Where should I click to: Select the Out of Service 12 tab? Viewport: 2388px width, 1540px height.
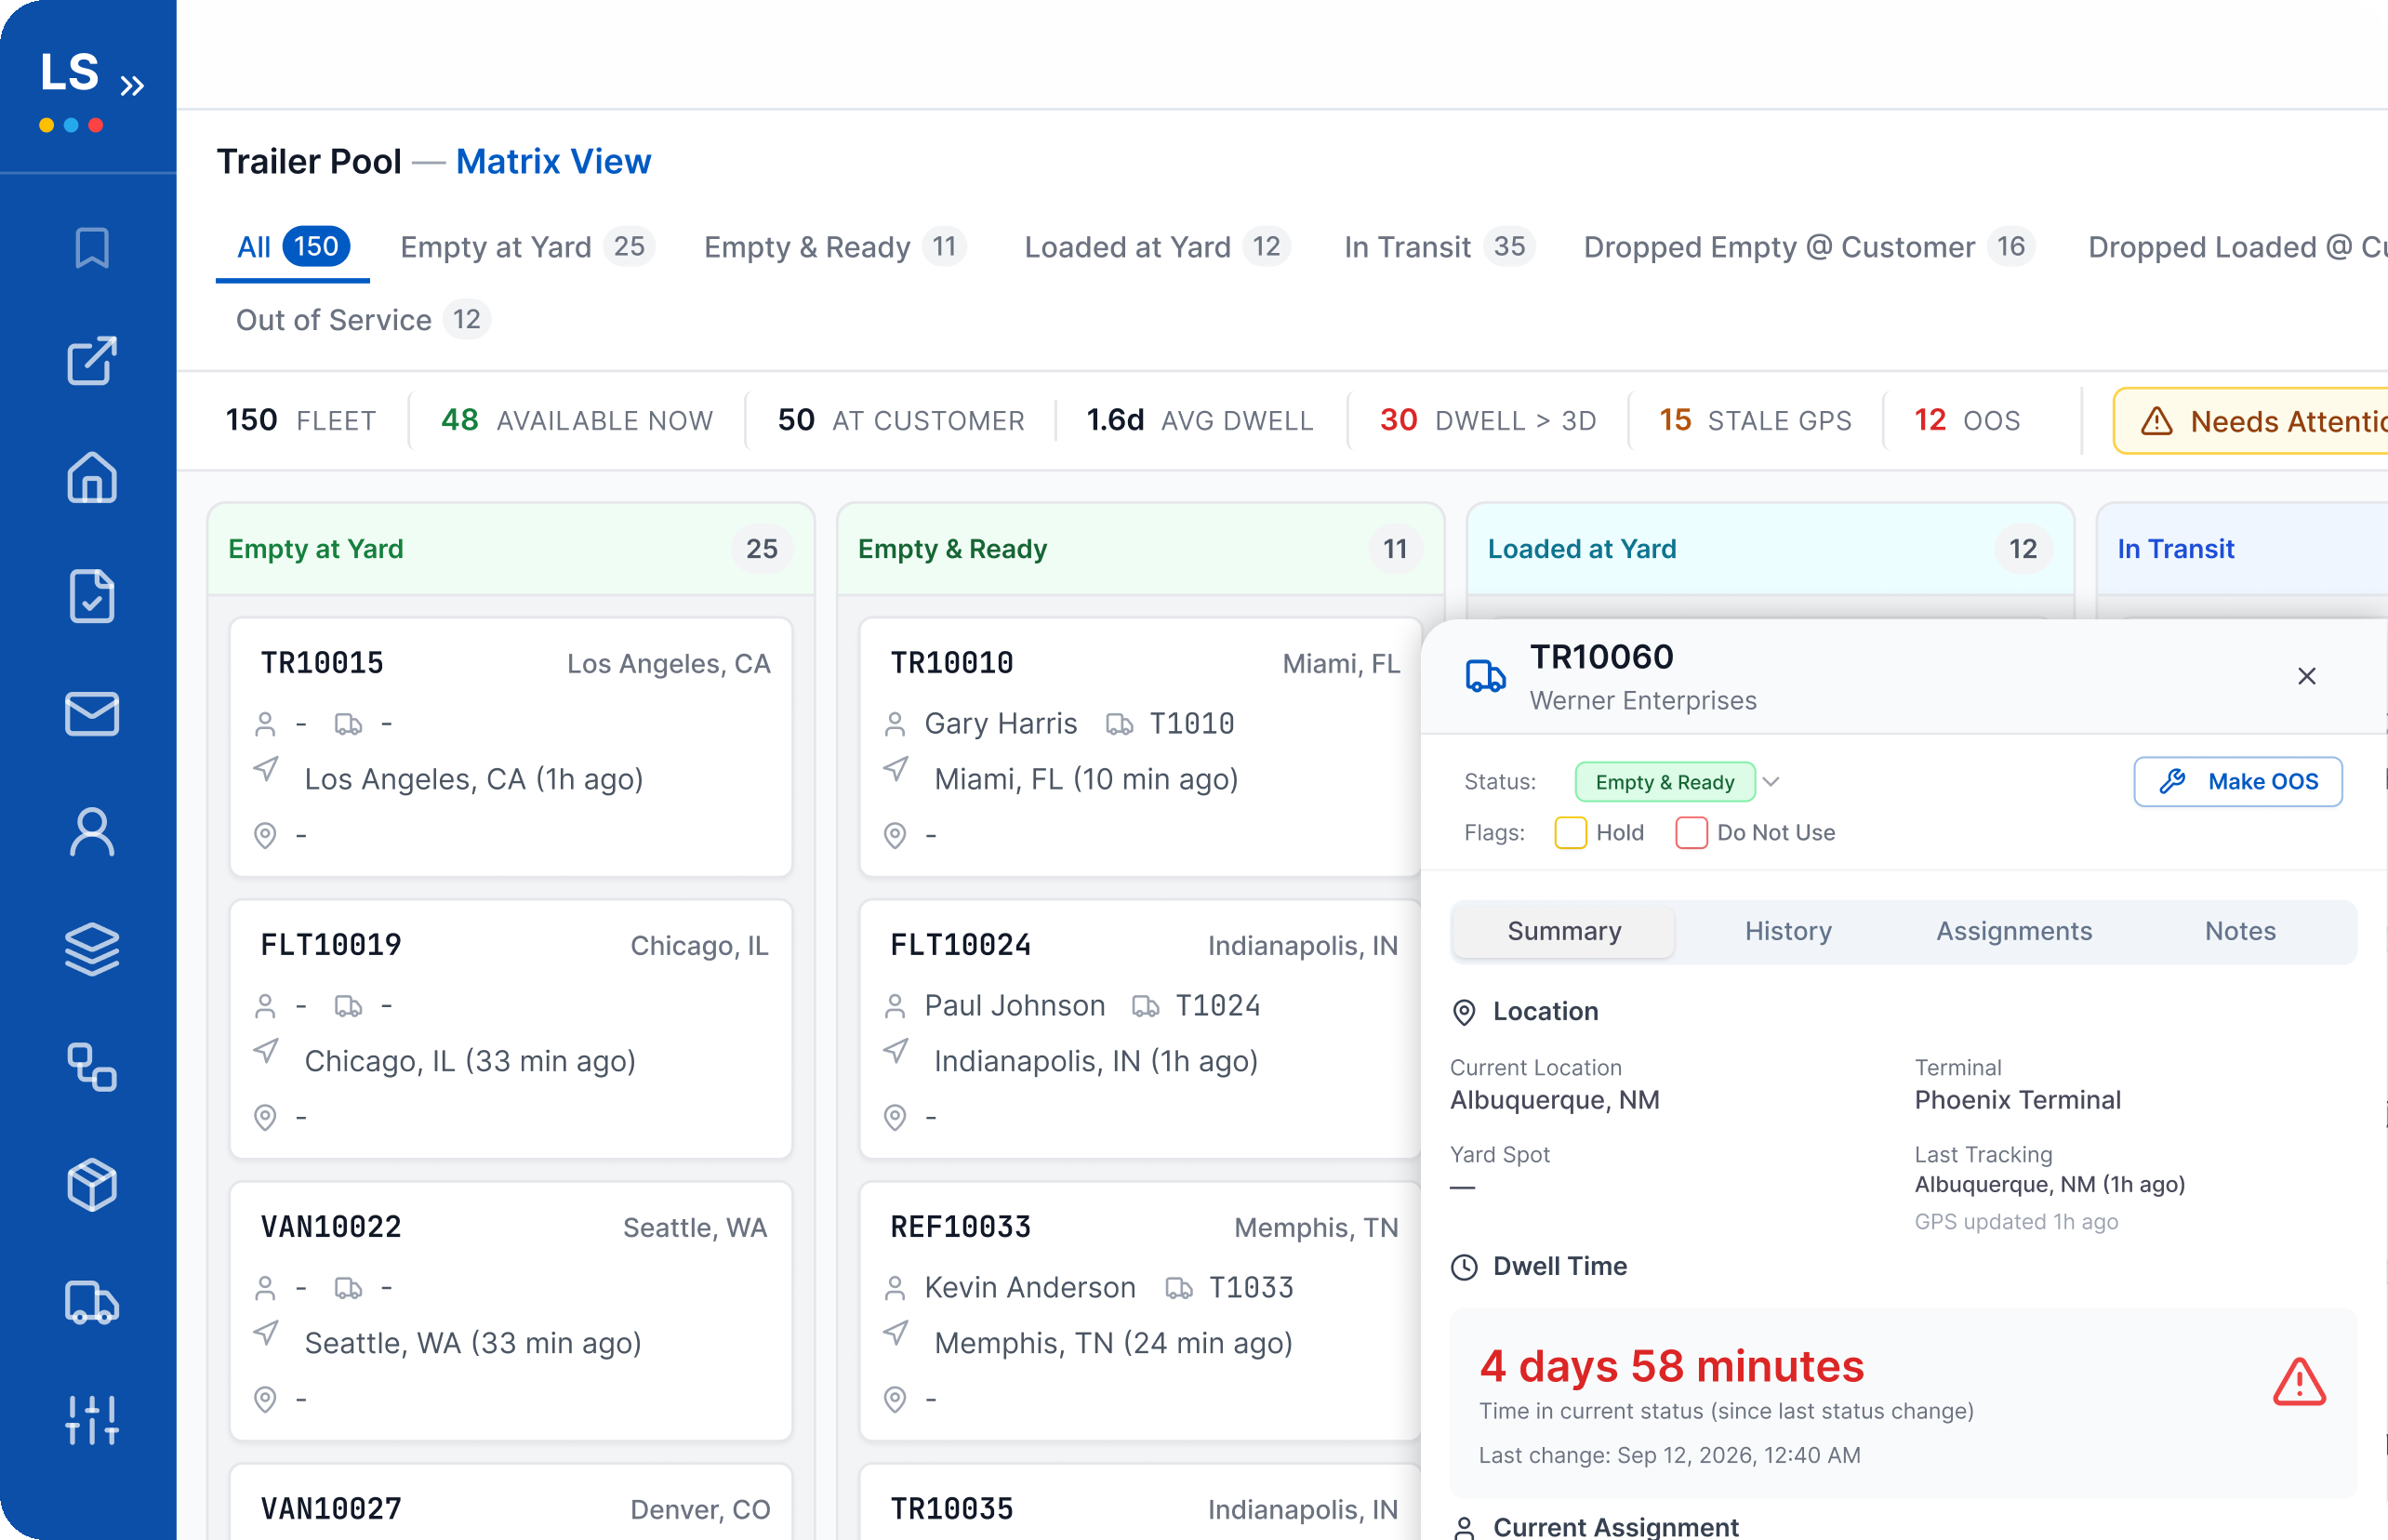(x=362, y=320)
